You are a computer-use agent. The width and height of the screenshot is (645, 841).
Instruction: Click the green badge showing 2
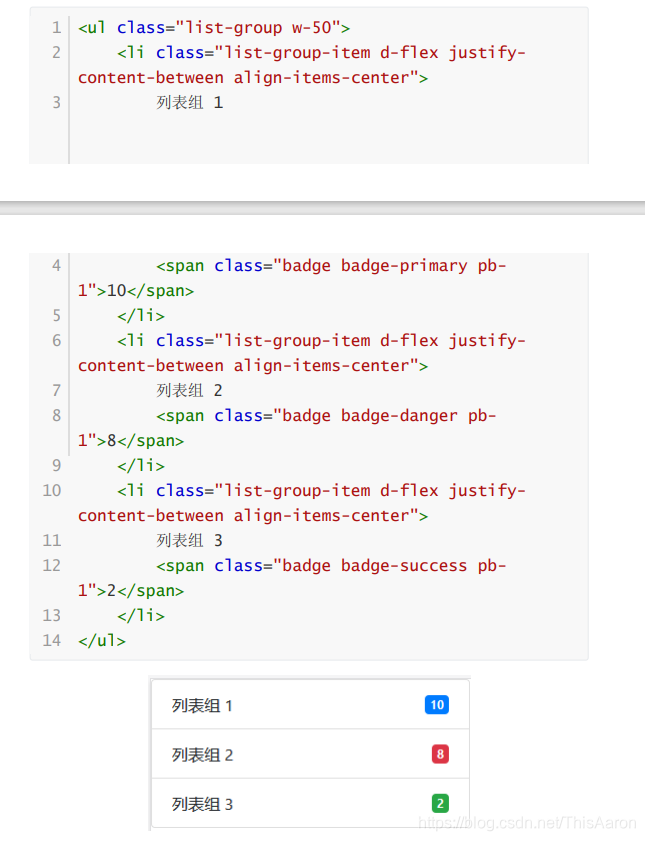pos(440,803)
